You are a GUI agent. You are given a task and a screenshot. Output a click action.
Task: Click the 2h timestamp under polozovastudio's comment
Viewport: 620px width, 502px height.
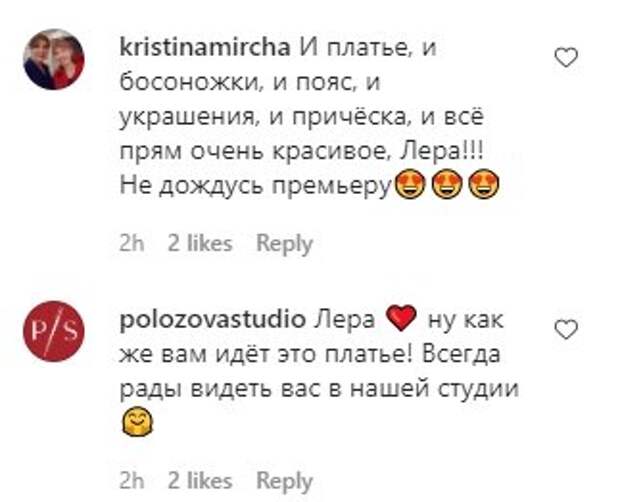(132, 481)
